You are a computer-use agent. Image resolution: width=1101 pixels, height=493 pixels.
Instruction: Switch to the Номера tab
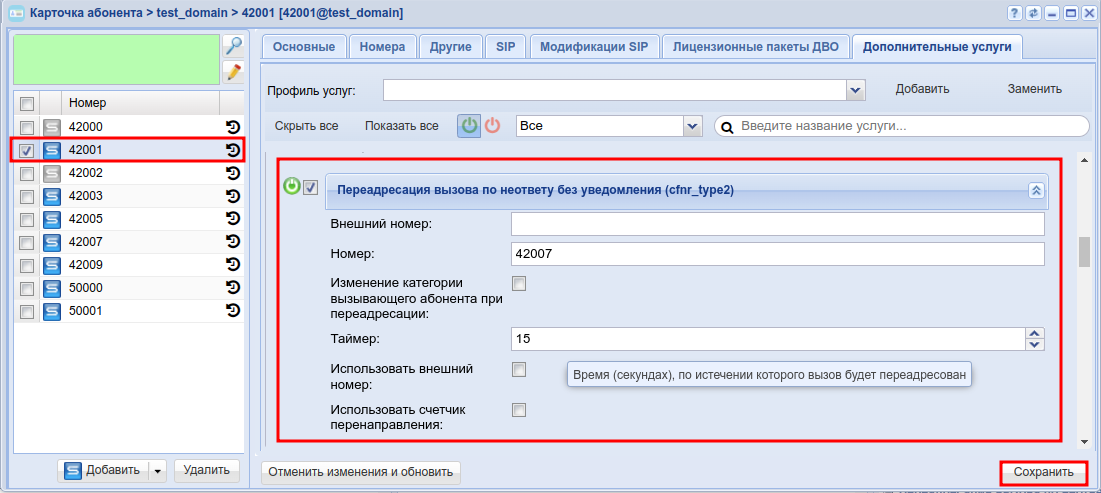[x=383, y=47]
